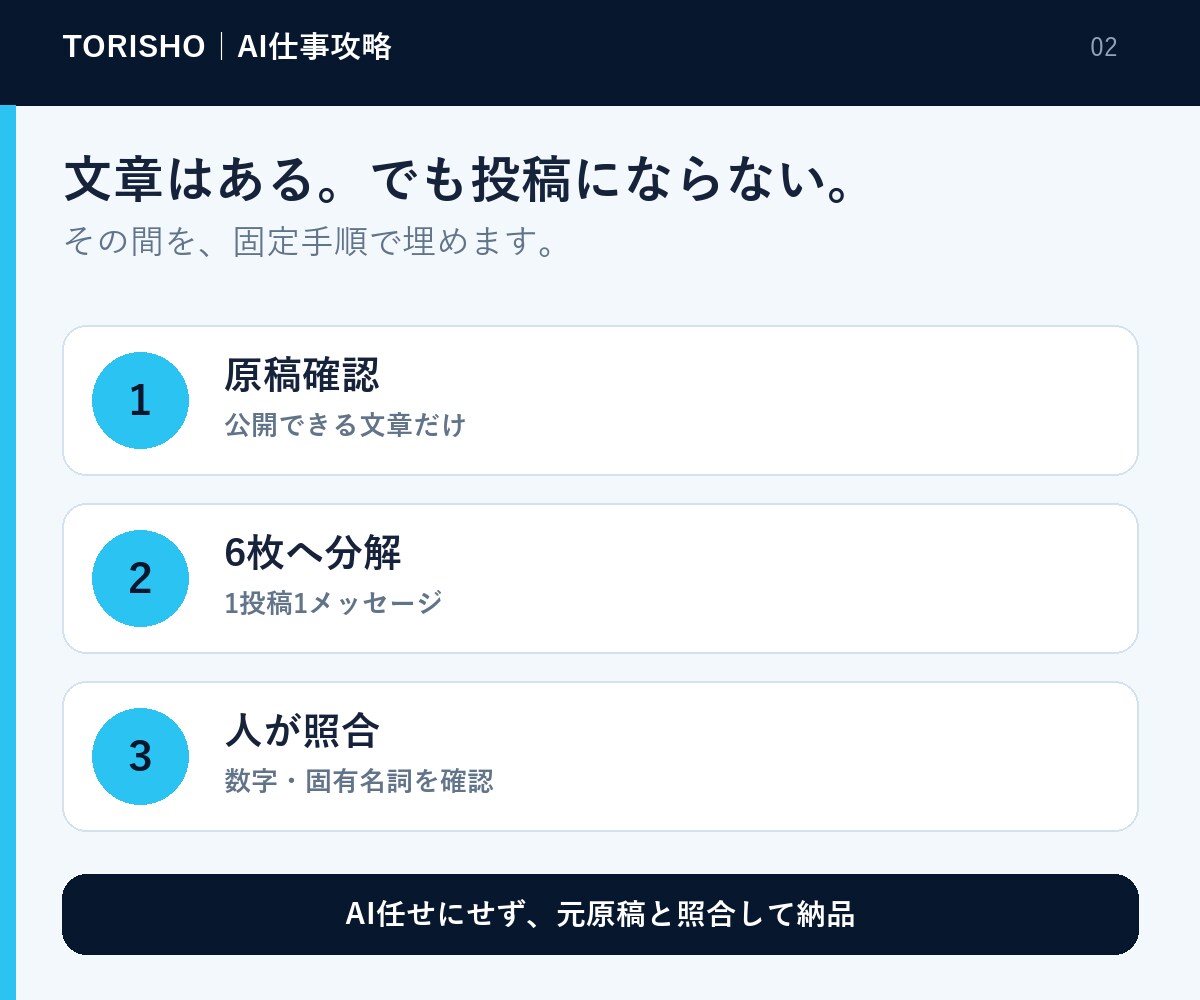This screenshot has width=1200, height=1000.
Task: Open the 原稿確認 step card
Action: [x=600, y=400]
